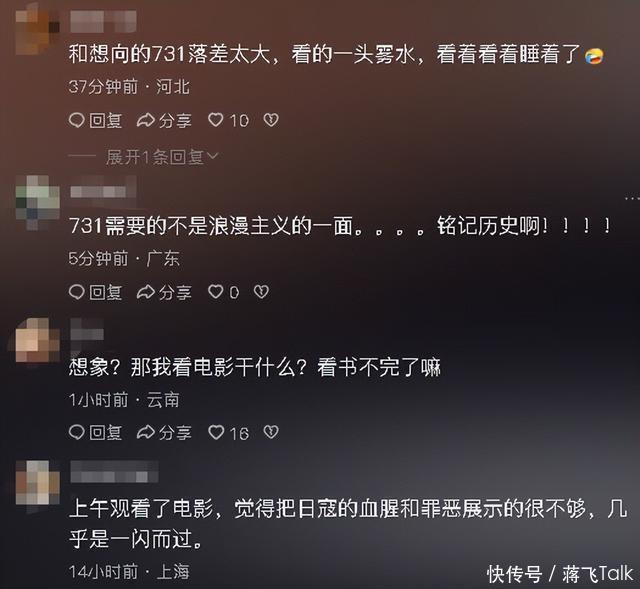Click the reply bubble icon on the Hebei comment

pyautogui.click(x=76, y=120)
